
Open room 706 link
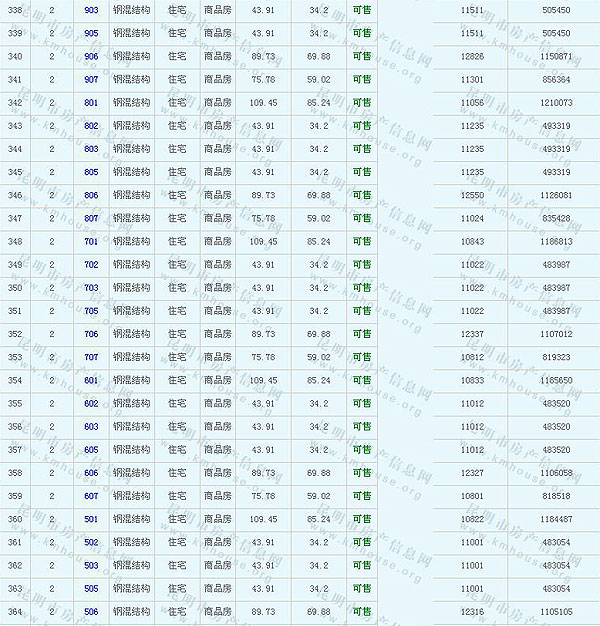click(x=91, y=334)
